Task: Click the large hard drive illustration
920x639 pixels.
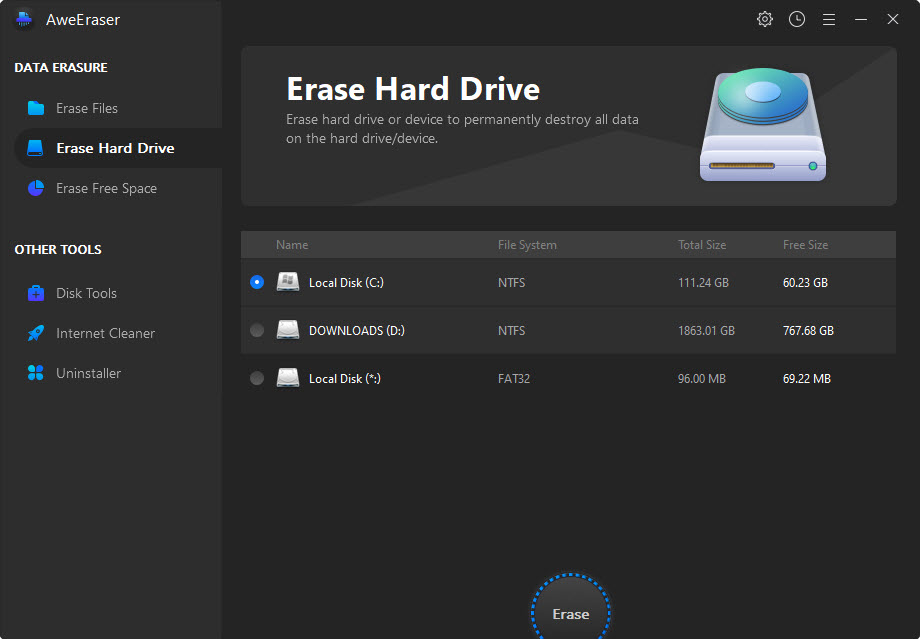Action: [763, 124]
